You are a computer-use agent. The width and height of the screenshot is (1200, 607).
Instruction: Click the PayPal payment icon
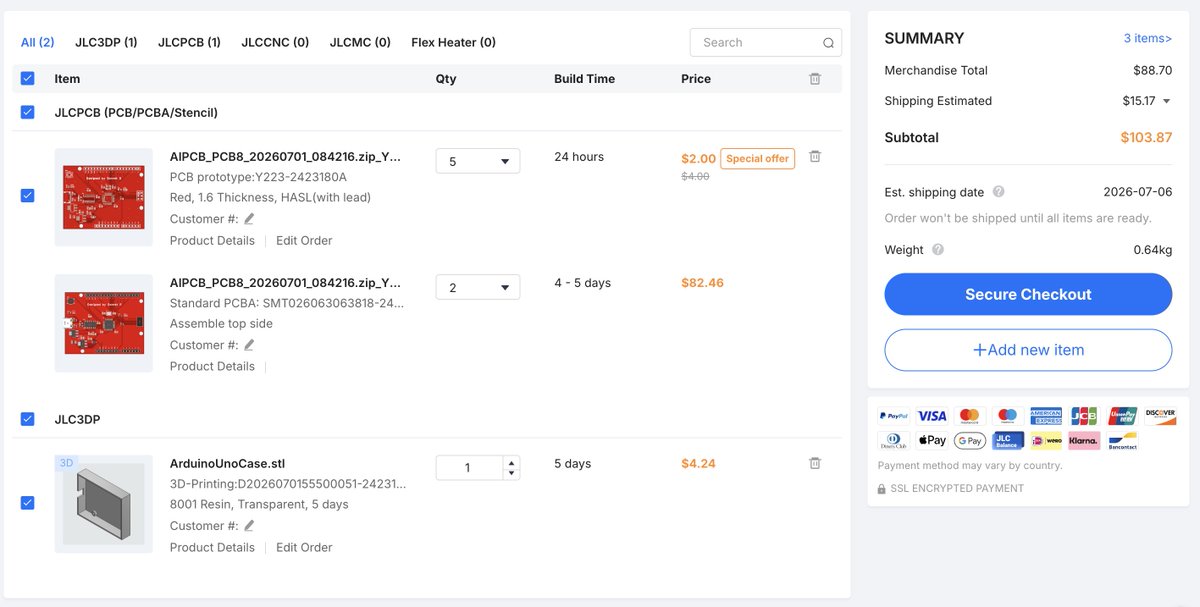tap(894, 416)
